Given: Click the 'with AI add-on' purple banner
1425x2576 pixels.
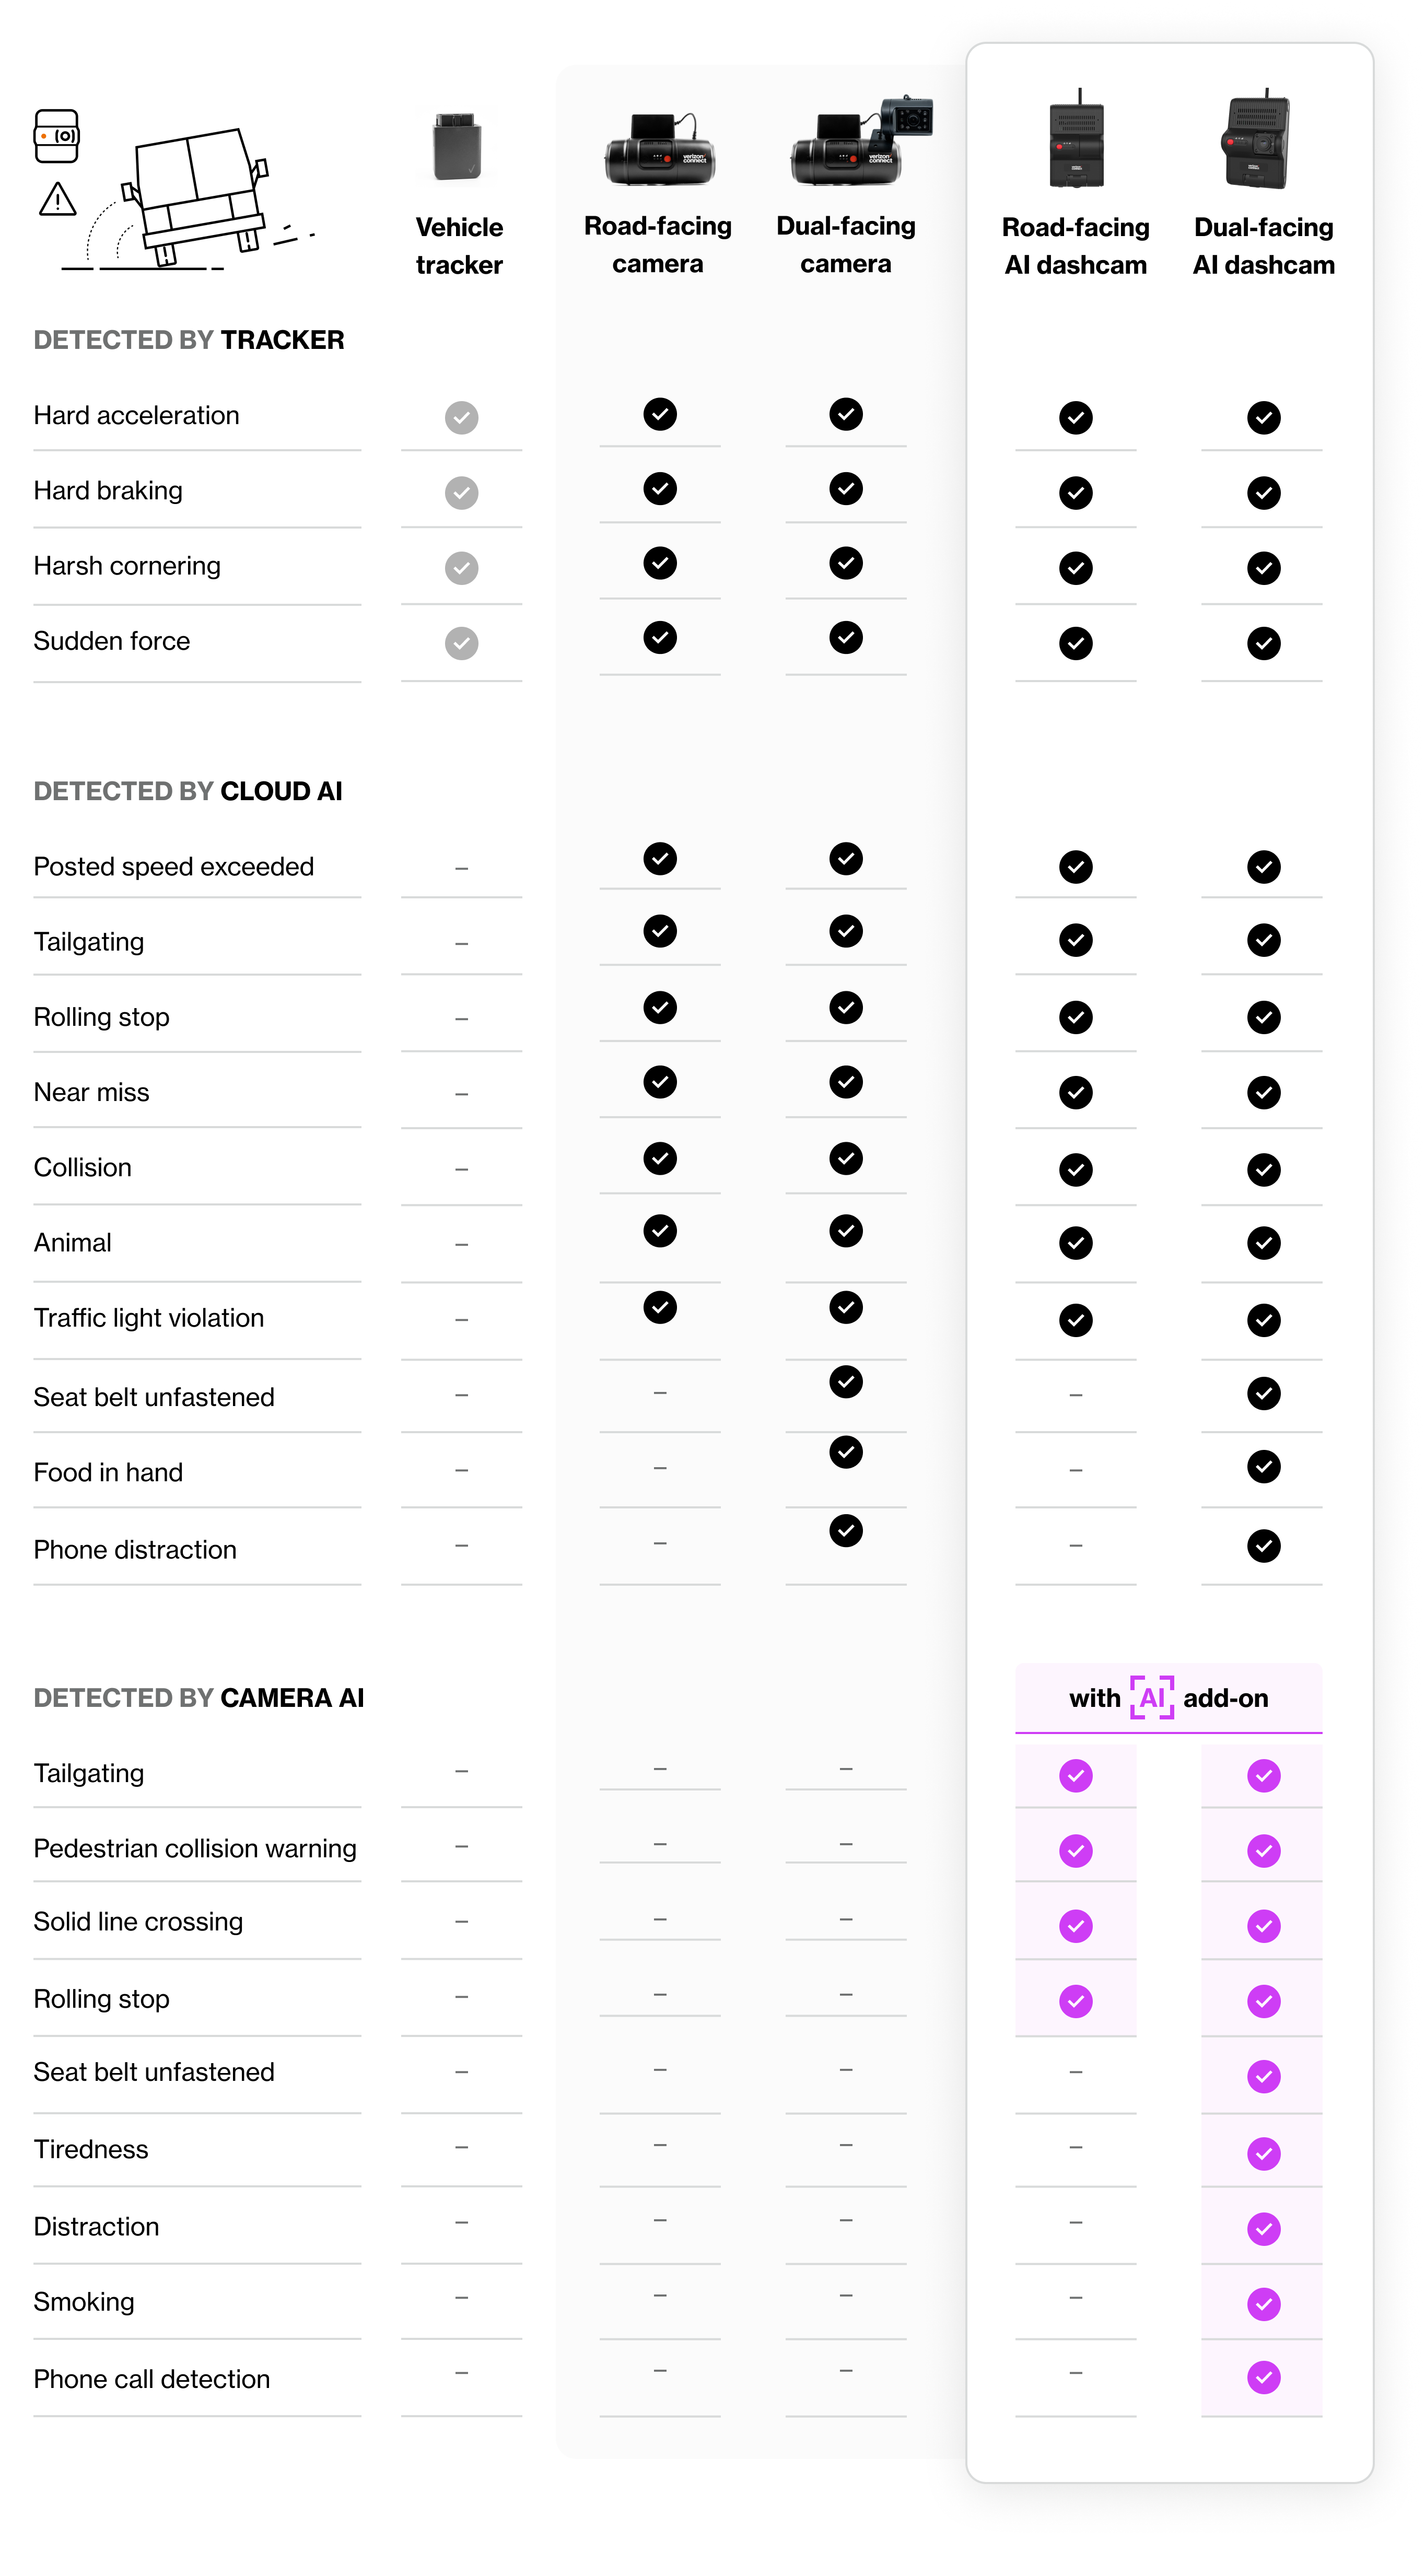Looking at the screenshot, I should pos(1169,1698).
